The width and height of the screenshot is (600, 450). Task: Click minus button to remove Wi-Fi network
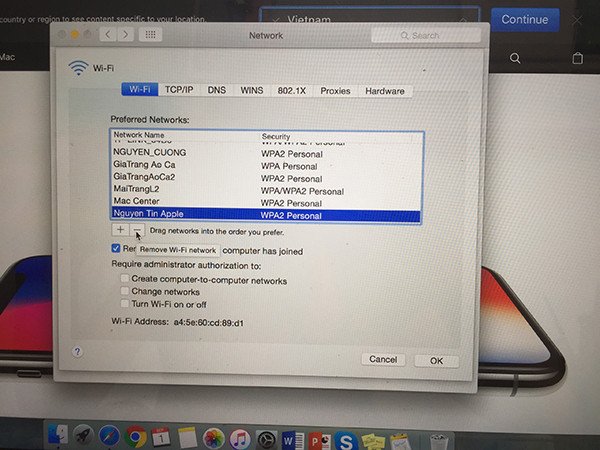click(137, 230)
